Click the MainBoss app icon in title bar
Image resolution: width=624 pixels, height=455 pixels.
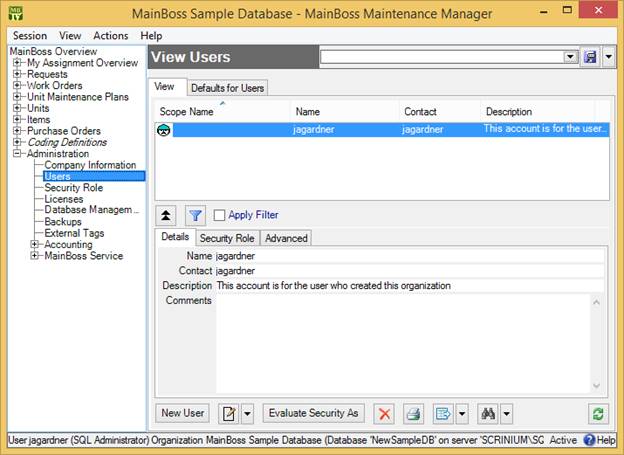16,13
